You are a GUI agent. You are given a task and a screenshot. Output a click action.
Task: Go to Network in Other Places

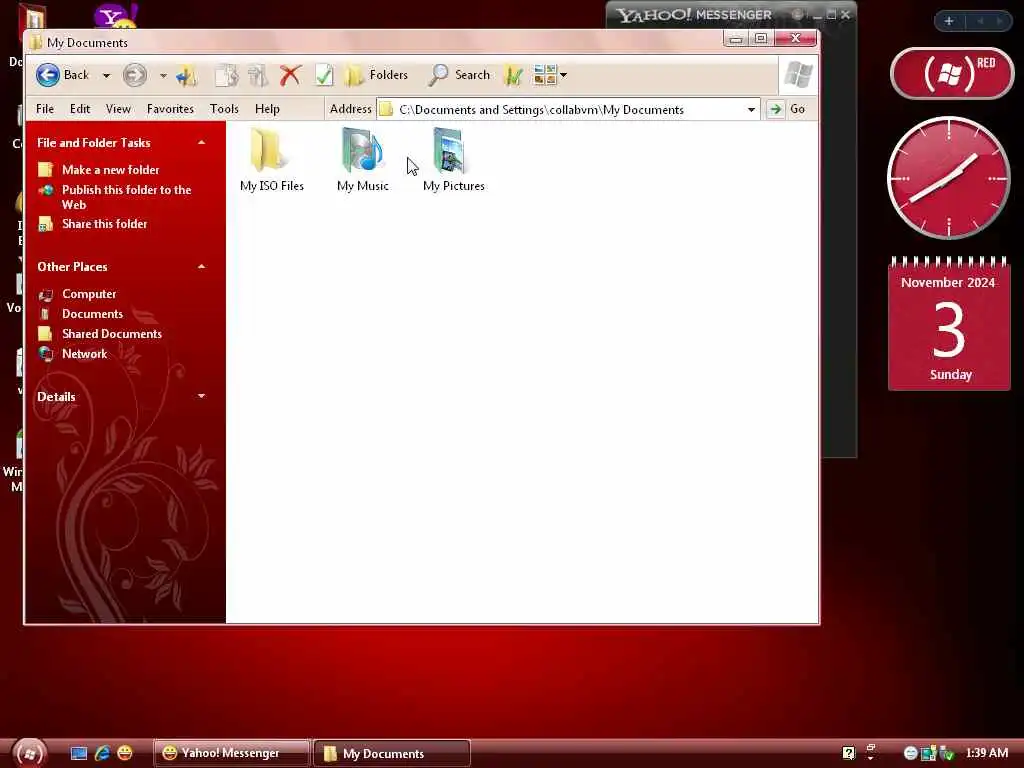(84, 354)
